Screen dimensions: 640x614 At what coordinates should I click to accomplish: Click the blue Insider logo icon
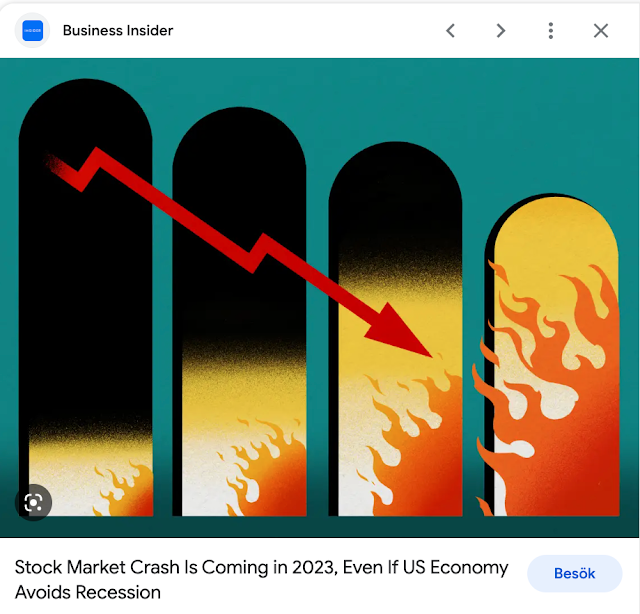click(32, 31)
